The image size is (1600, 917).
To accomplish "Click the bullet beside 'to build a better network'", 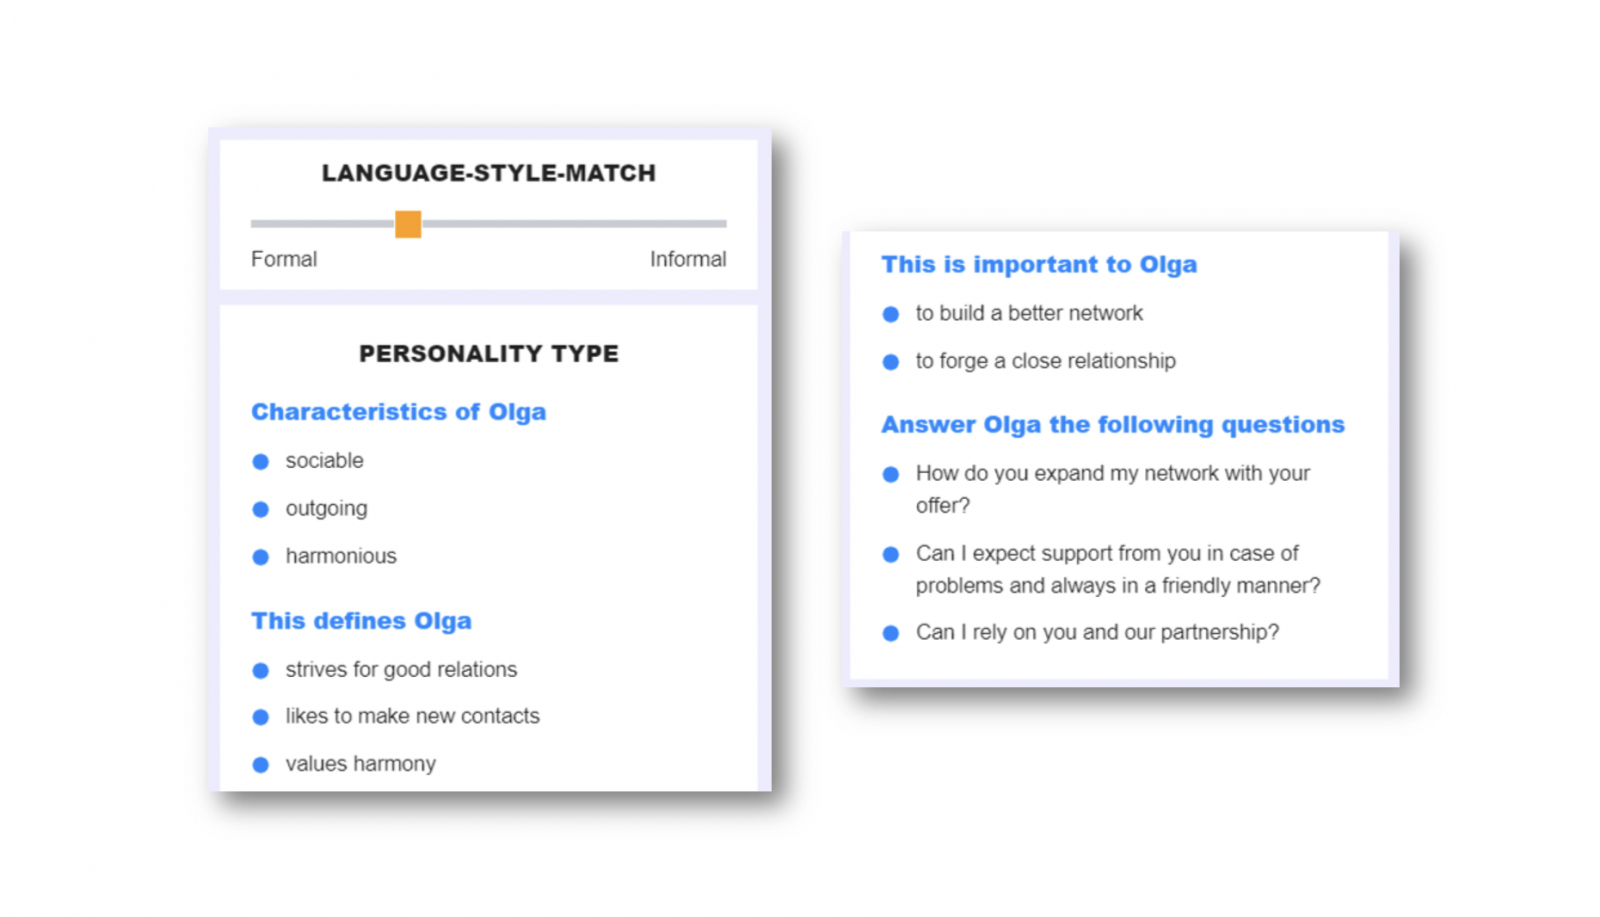I will tap(891, 314).
